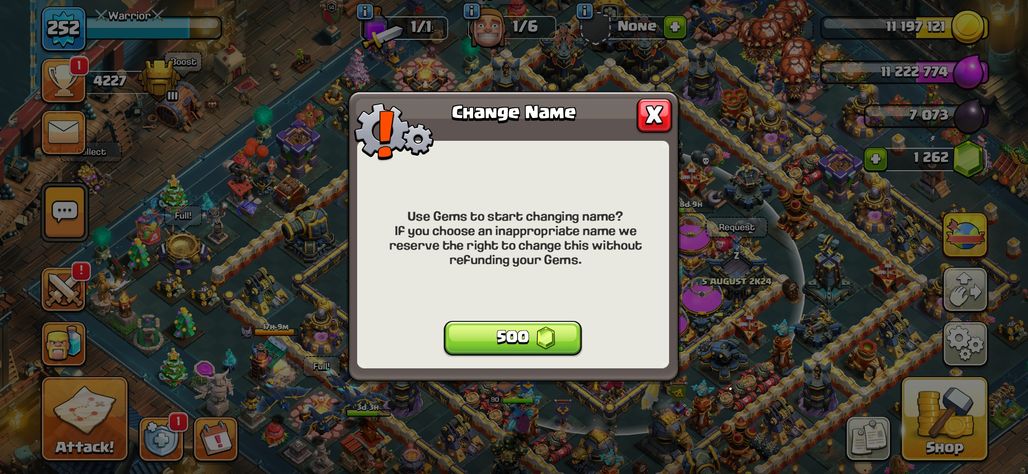Add more gems with green plus

click(875, 158)
